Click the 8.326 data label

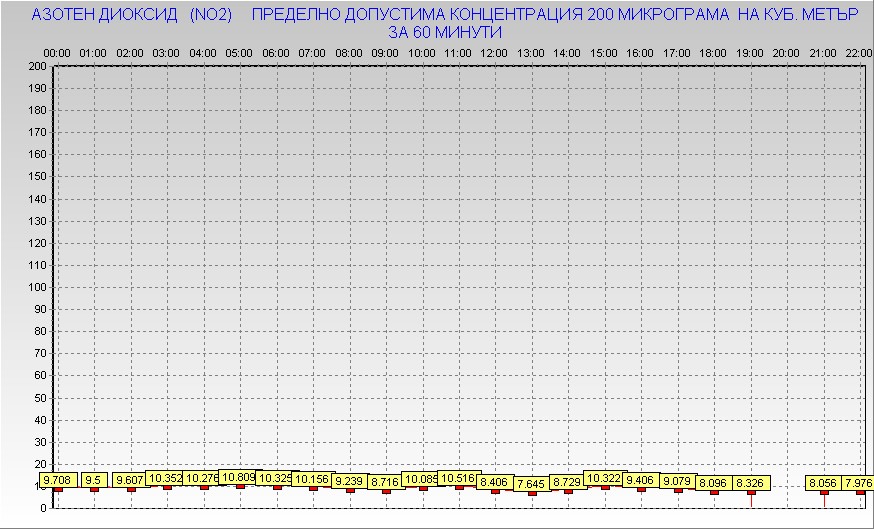[750, 483]
